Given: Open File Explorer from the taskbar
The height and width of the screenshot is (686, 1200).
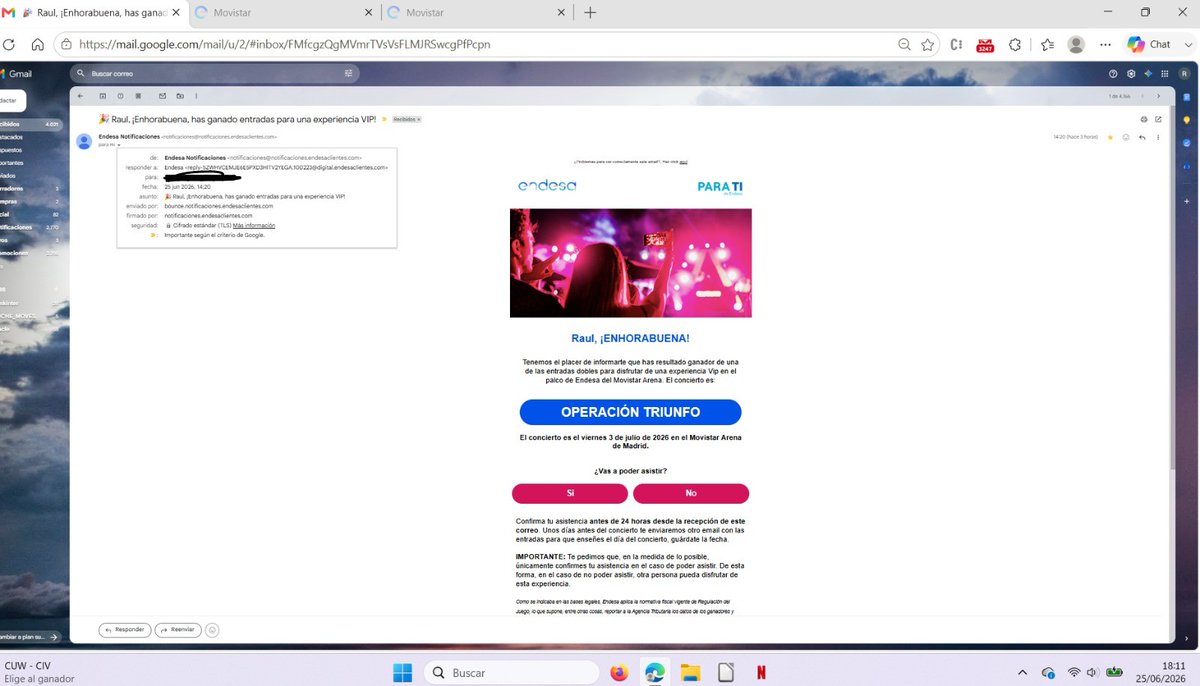Looking at the screenshot, I should click(690, 672).
